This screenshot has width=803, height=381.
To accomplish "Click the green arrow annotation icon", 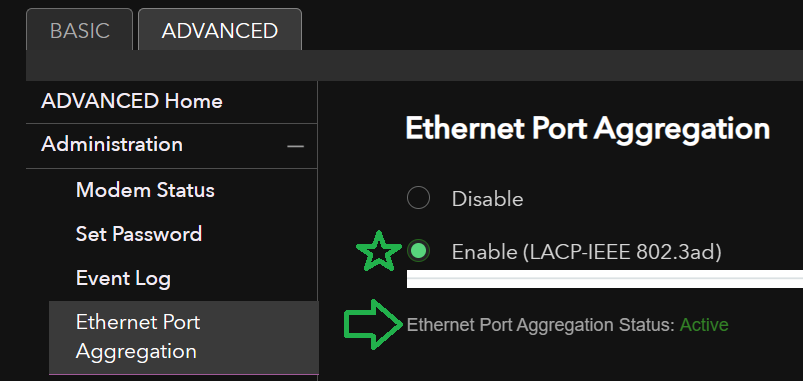I will (373, 324).
